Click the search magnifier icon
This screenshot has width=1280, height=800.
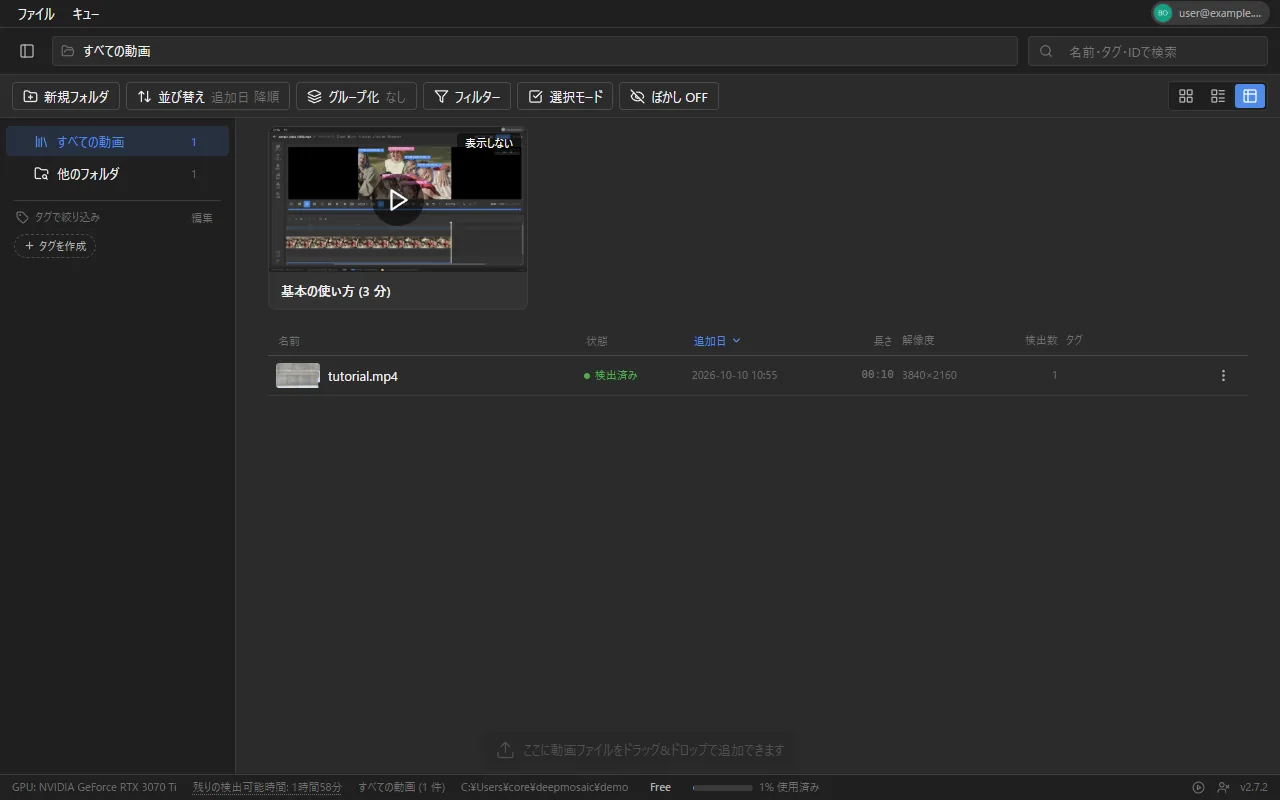tap(1047, 51)
